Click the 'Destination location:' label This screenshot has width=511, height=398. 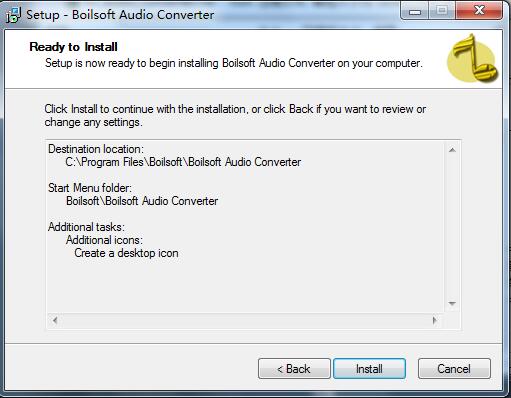click(x=96, y=149)
